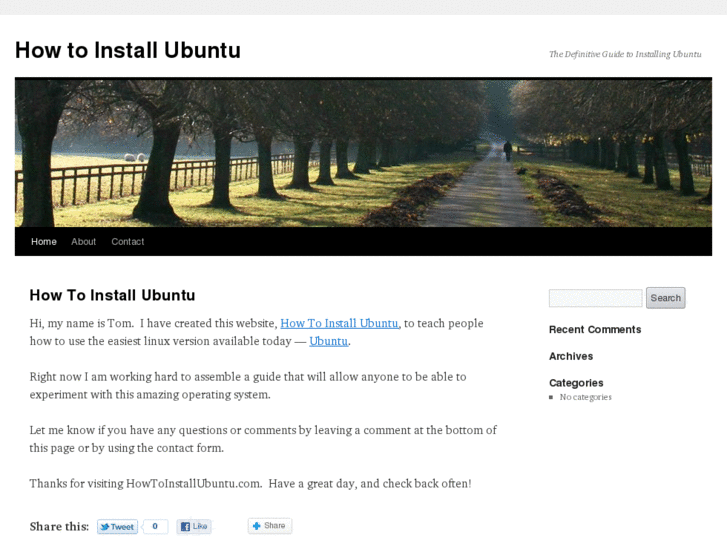Click the Tweet share button
Screen dimensions: 727x545
point(117,526)
